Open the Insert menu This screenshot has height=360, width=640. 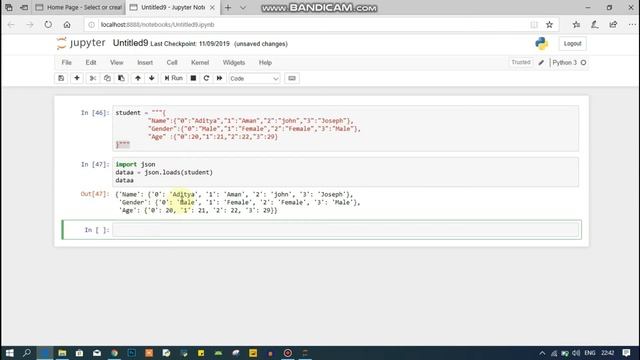(x=145, y=62)
